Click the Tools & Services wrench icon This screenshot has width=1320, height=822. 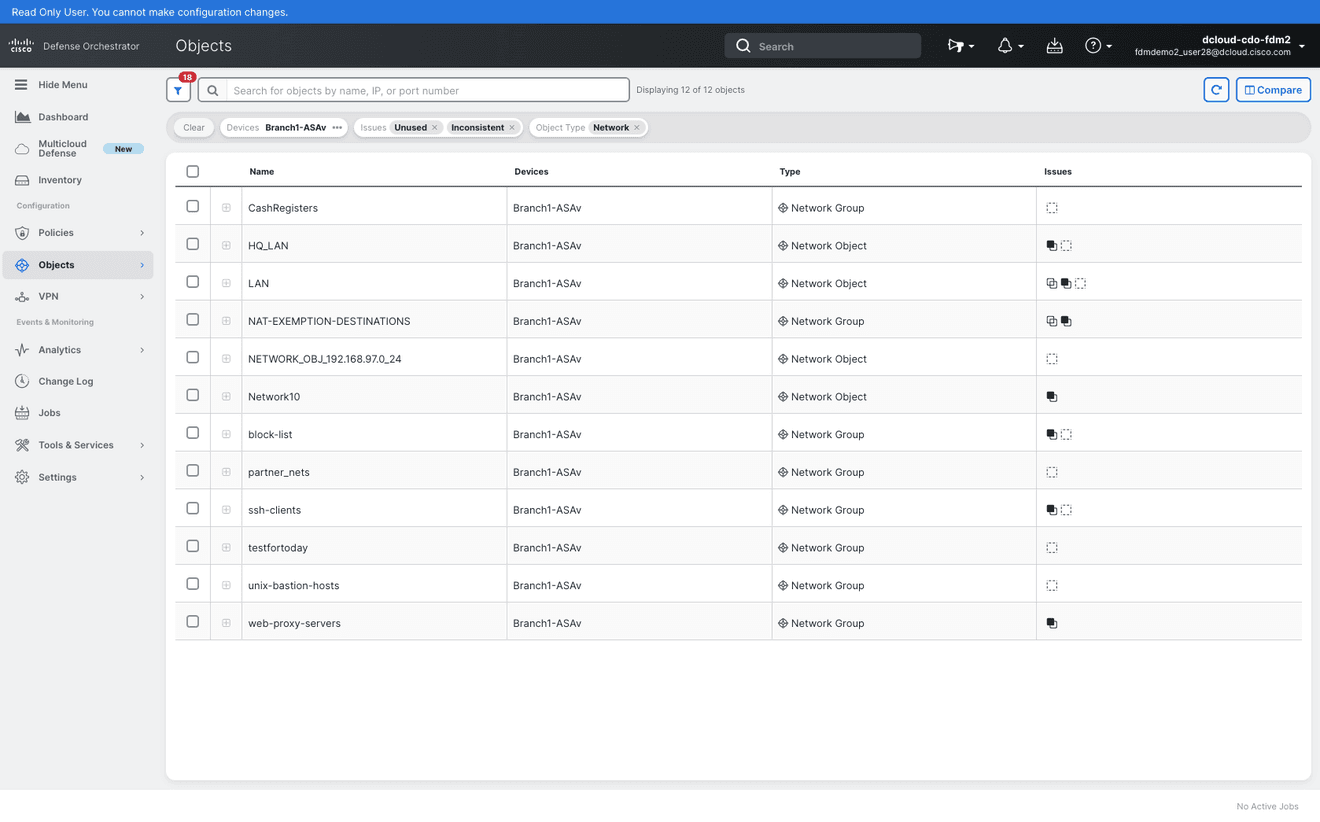pos(22,445)
